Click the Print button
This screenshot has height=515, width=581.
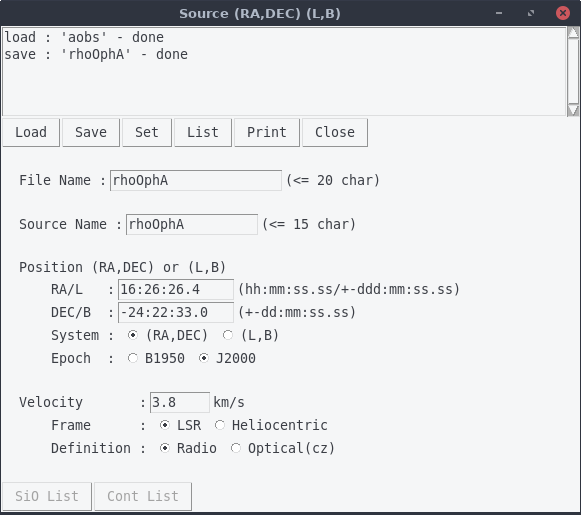tap(267, 133)
